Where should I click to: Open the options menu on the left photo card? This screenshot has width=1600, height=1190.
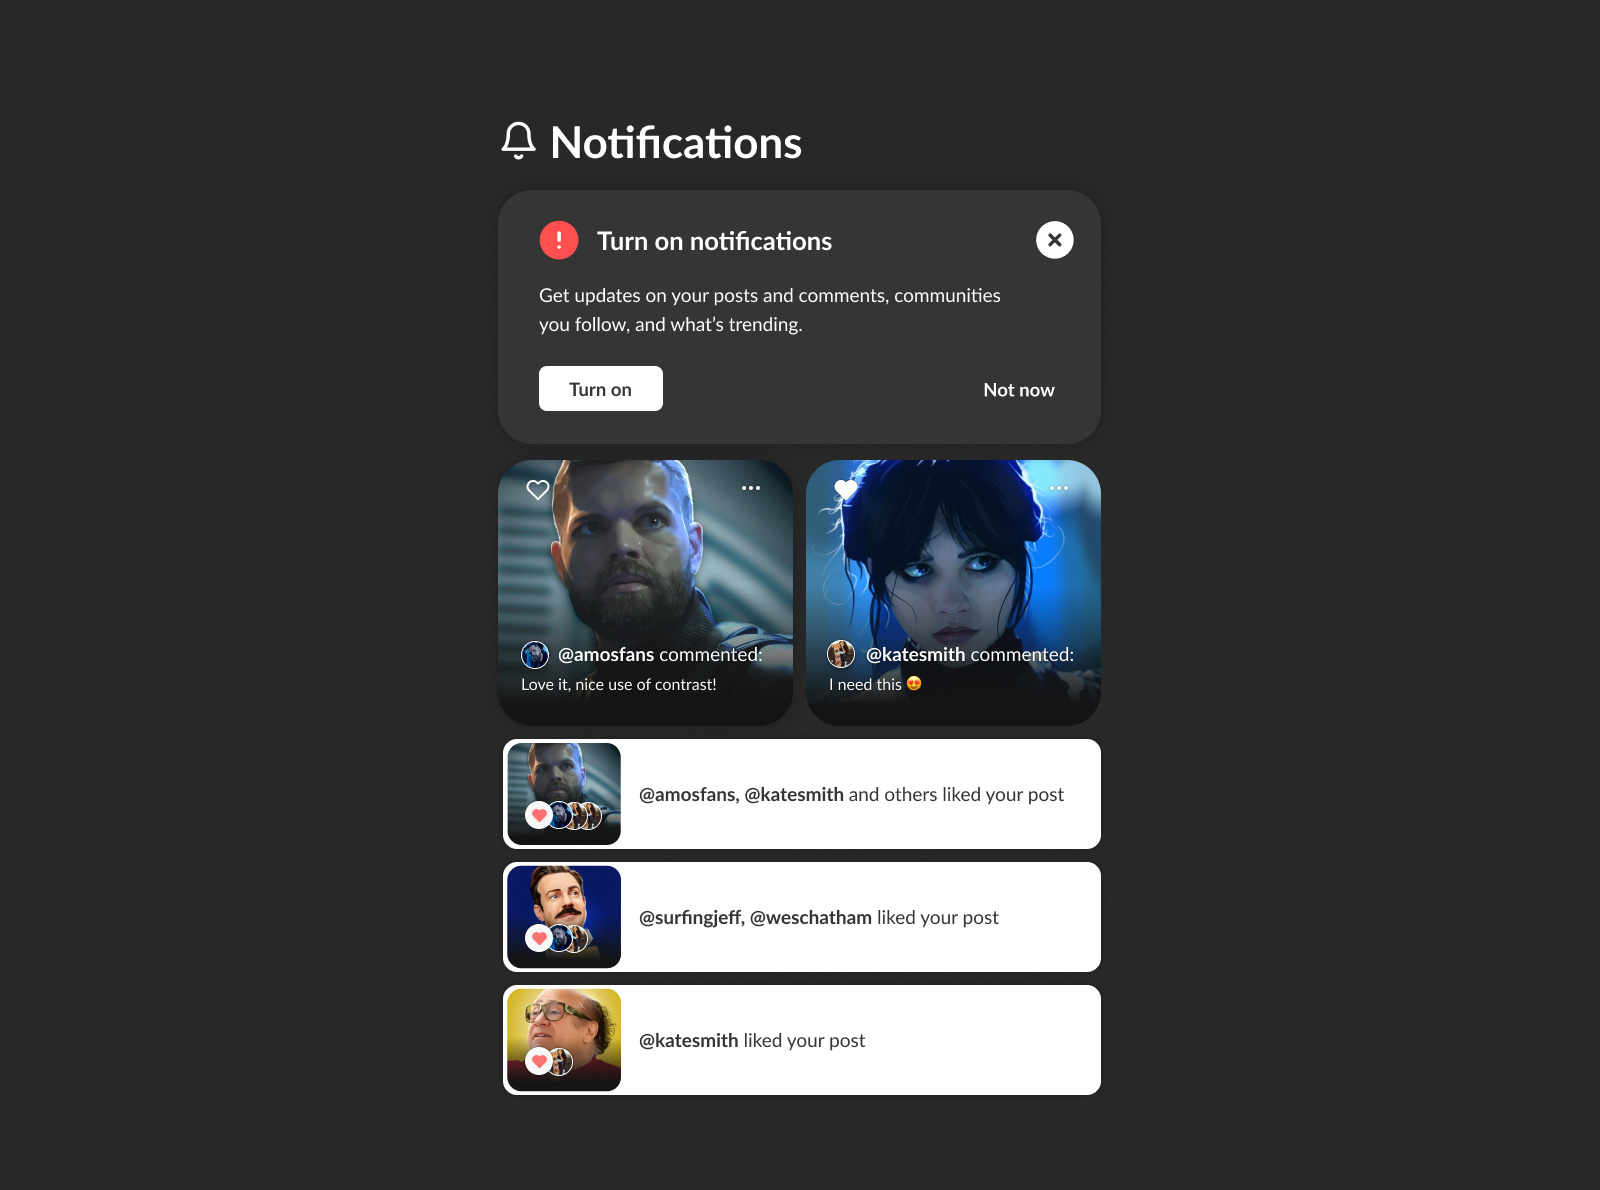(751, 487)
